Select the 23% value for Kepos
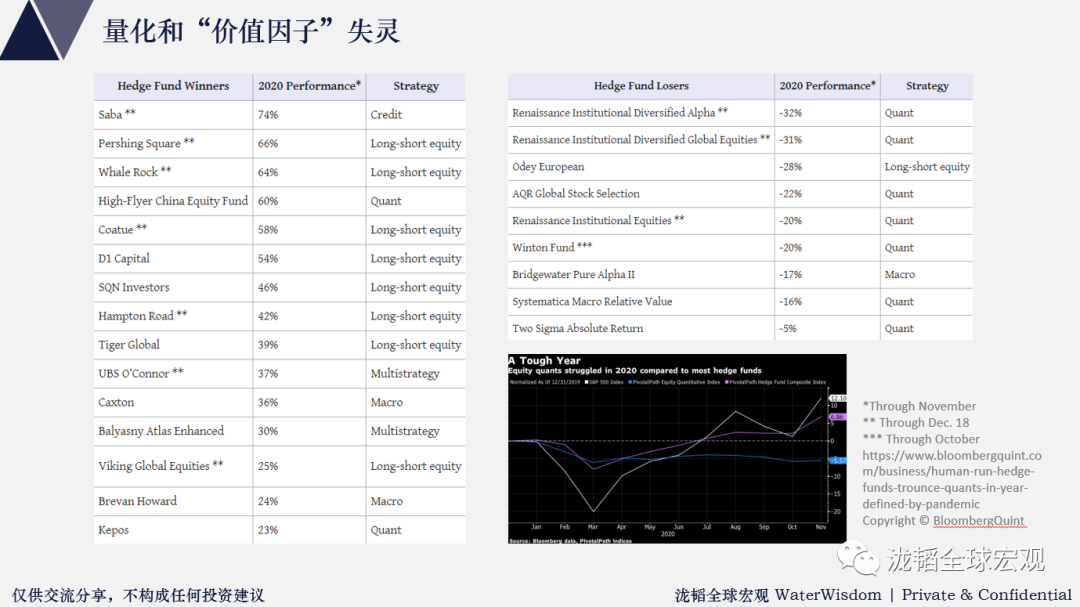 [x=268, y=530]
